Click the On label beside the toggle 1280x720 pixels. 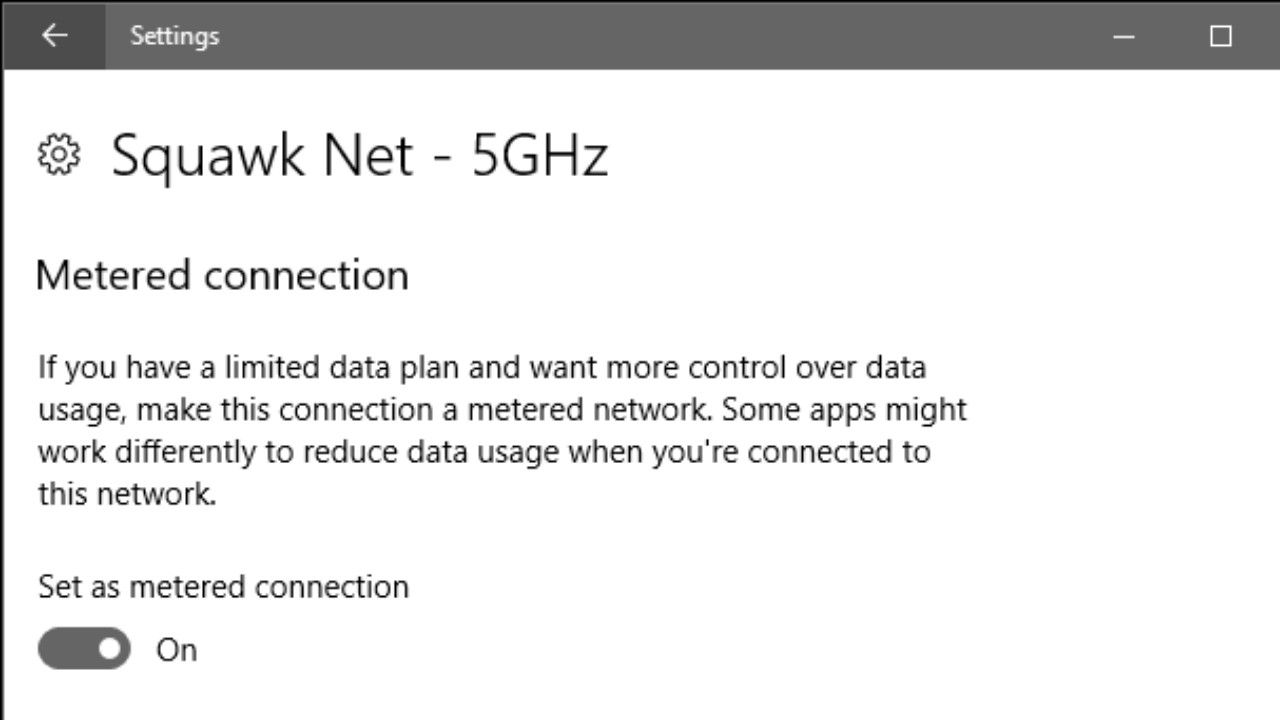[176, 650]
